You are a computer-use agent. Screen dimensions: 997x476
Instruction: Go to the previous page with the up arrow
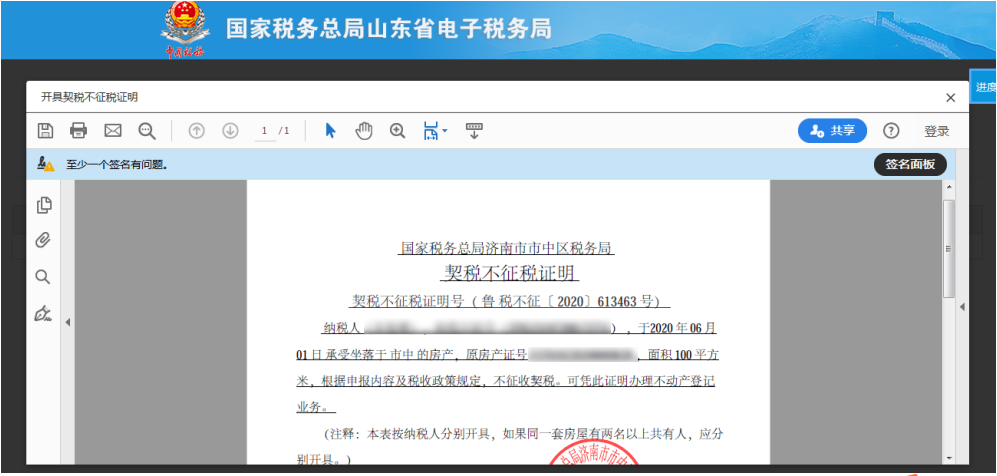196,131
